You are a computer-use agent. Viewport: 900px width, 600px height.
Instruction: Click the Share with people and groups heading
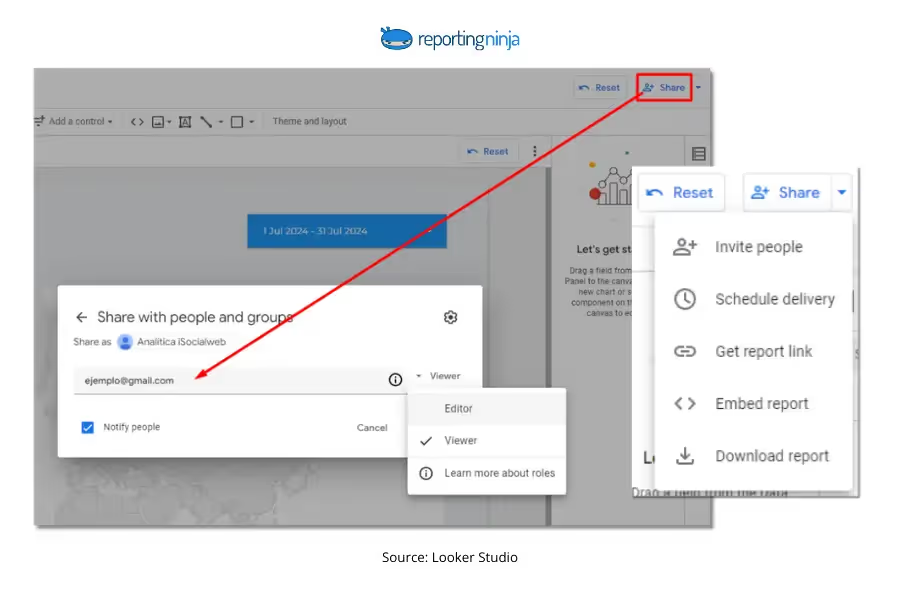[x=195, y=317]
